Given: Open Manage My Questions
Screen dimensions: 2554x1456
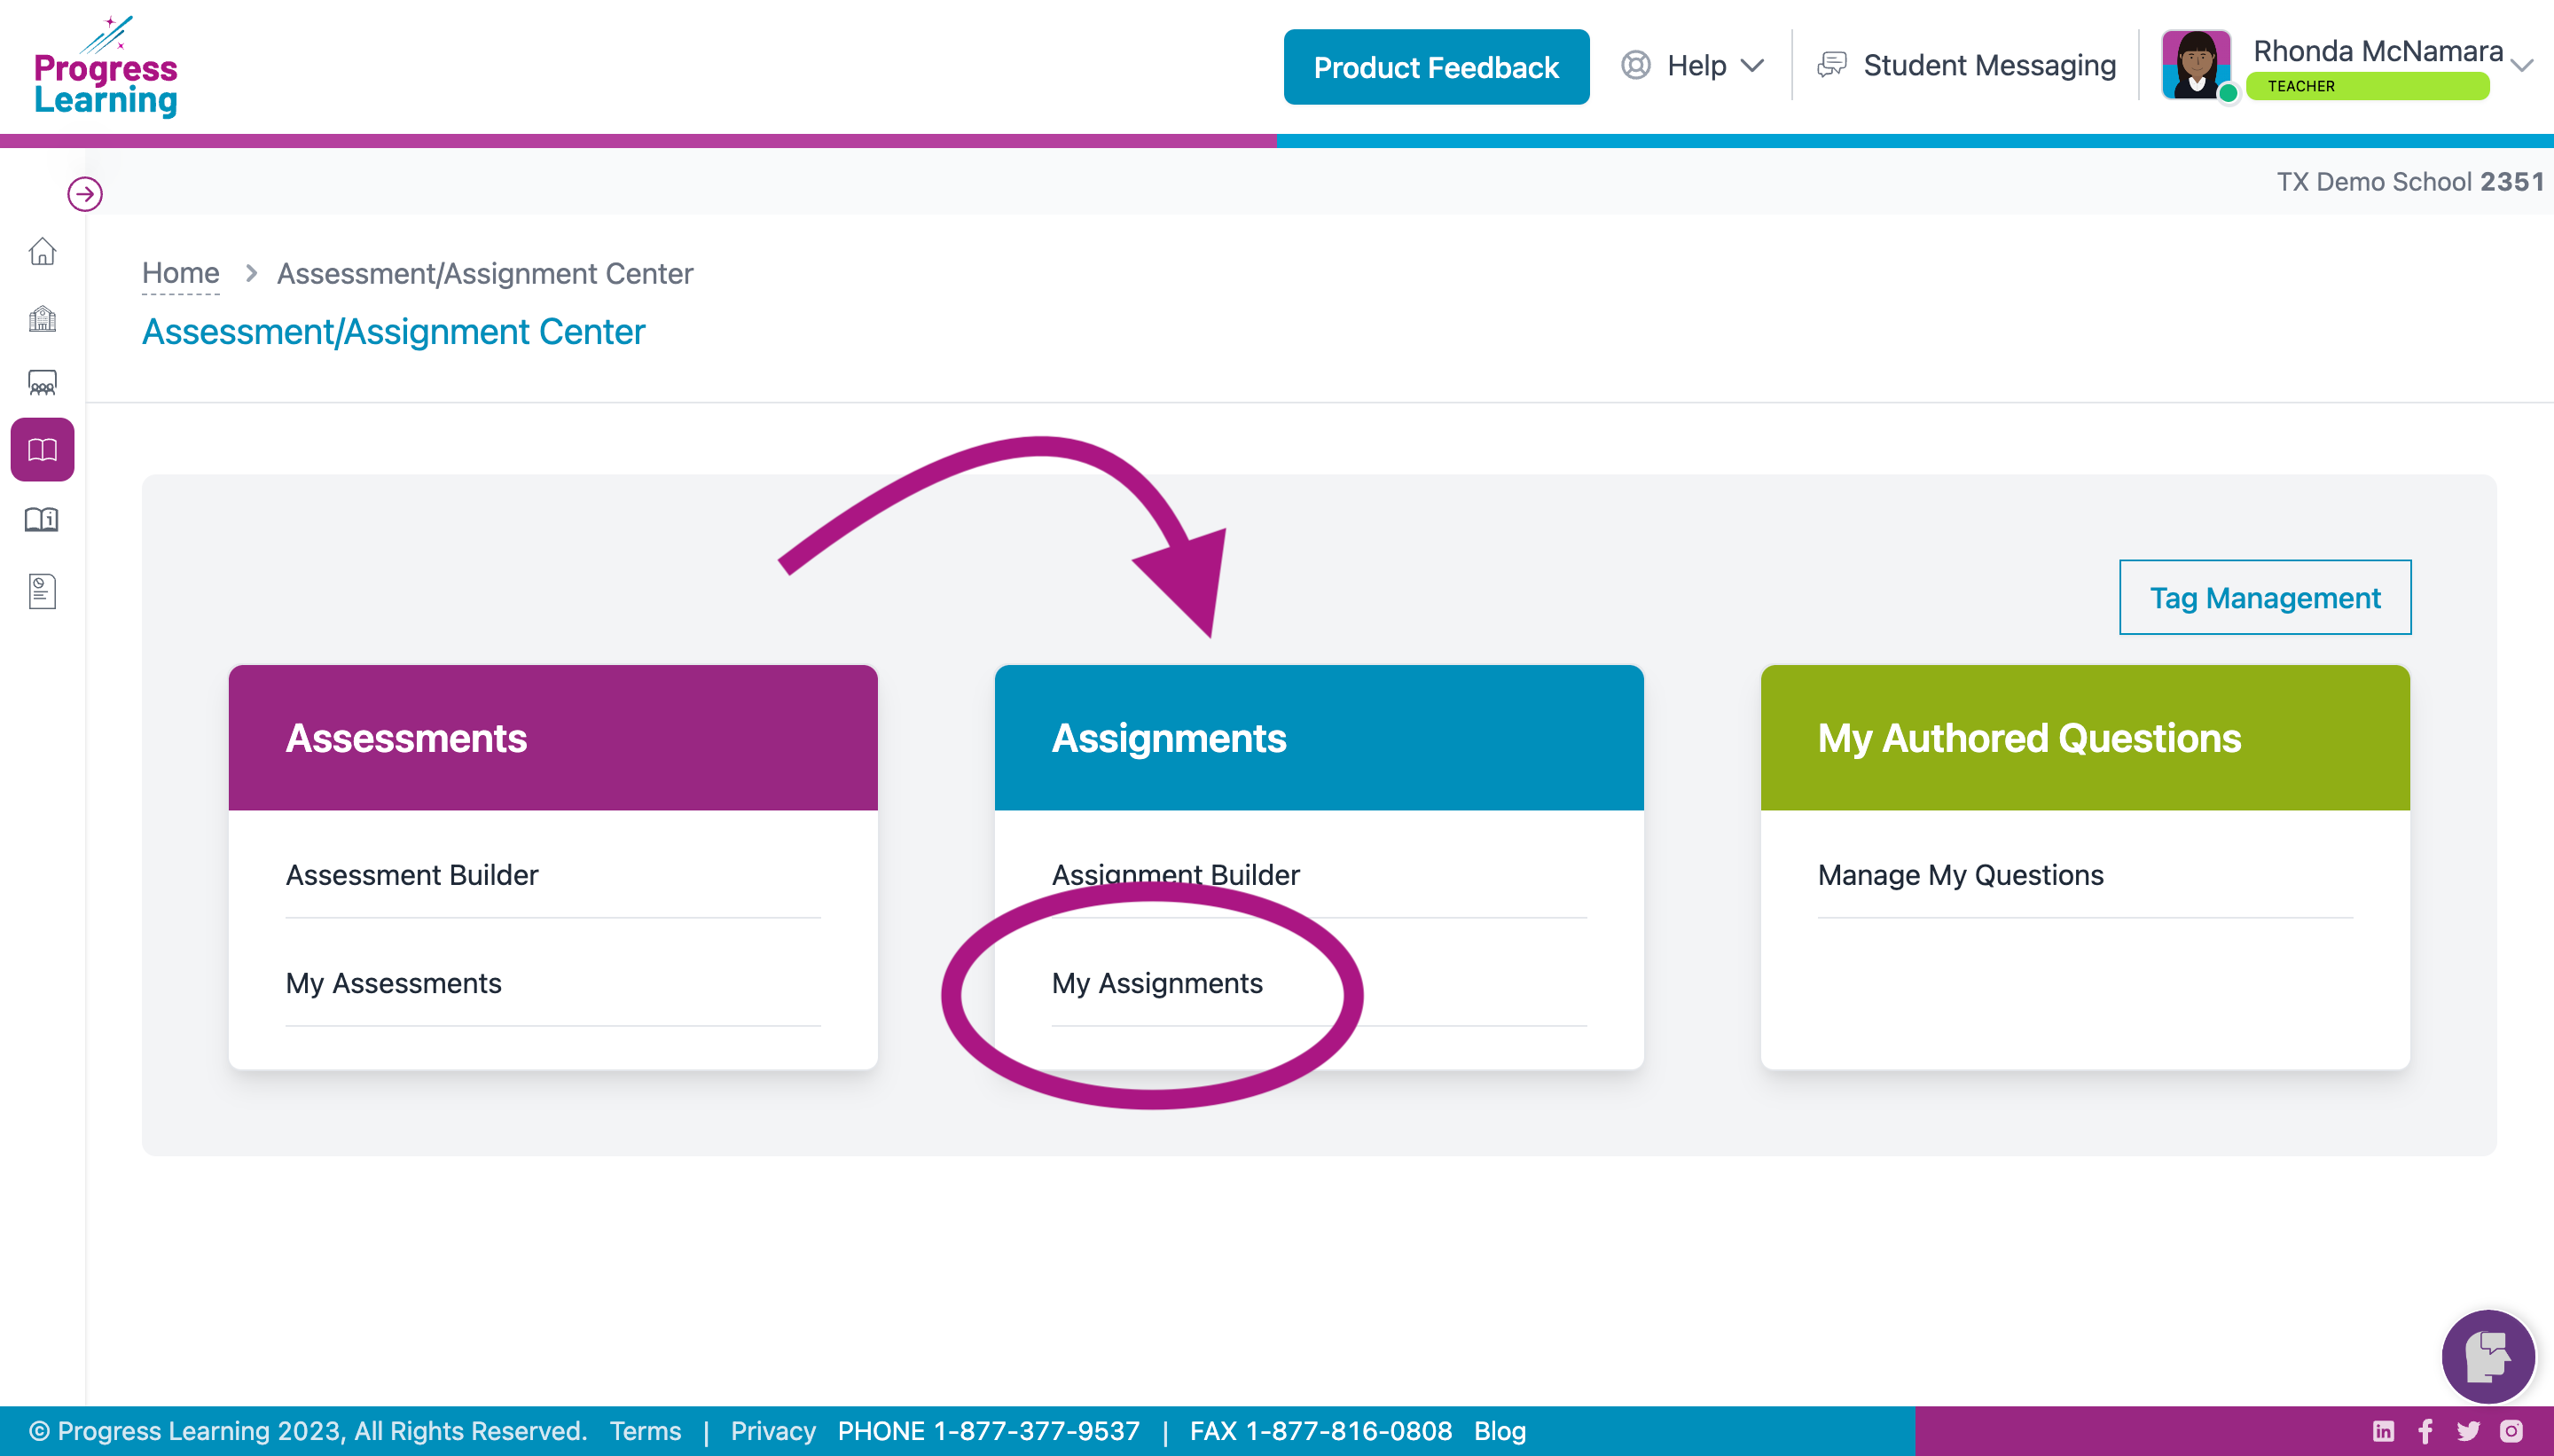Looking at the screenshot, I should 1960,875.
